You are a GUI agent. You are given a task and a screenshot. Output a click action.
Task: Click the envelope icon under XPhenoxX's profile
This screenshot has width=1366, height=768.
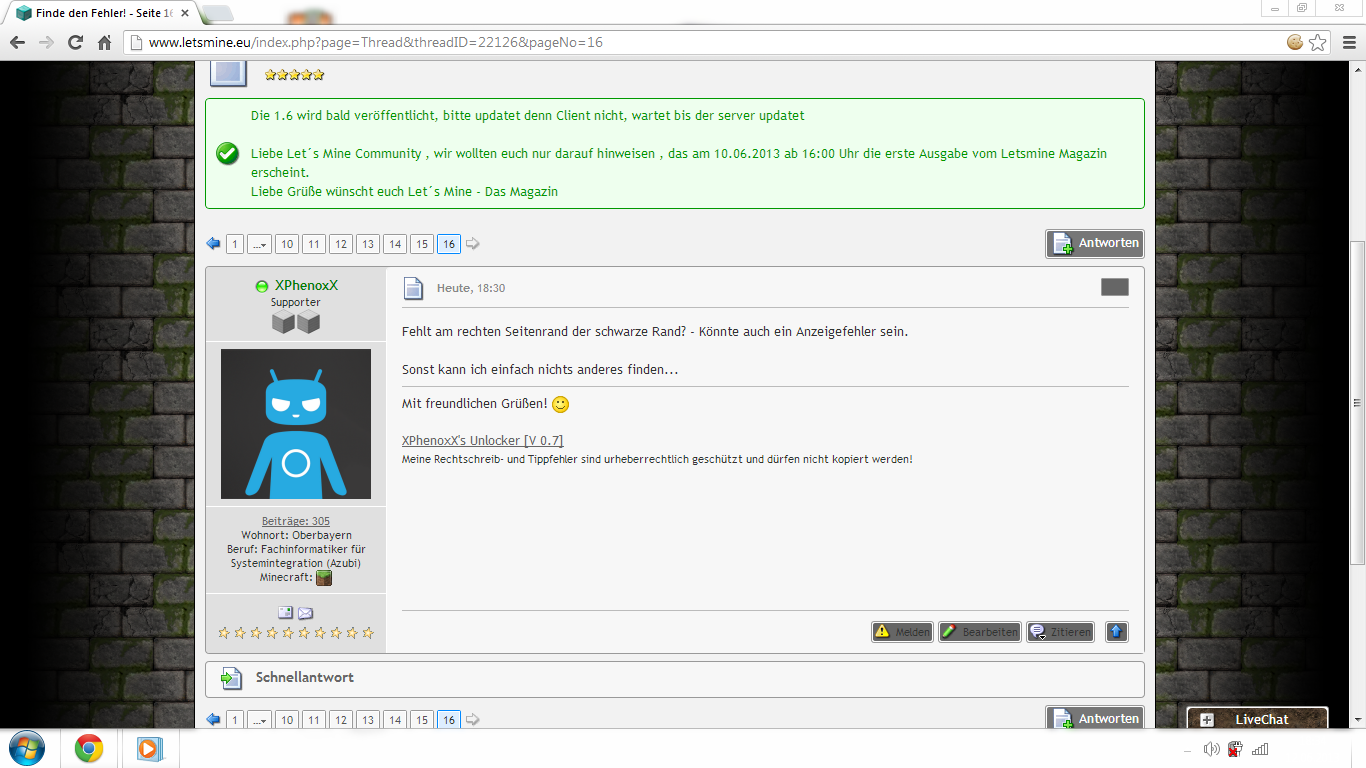coord(305,613)
